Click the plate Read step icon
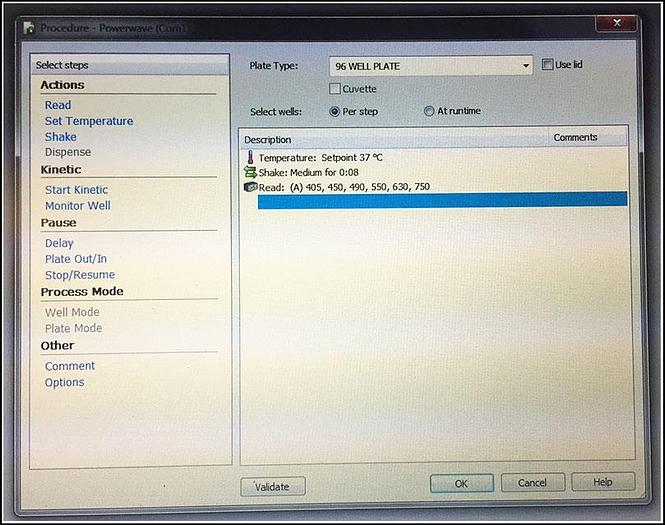This screenshot has height=525, width=665. click(251, 187)
